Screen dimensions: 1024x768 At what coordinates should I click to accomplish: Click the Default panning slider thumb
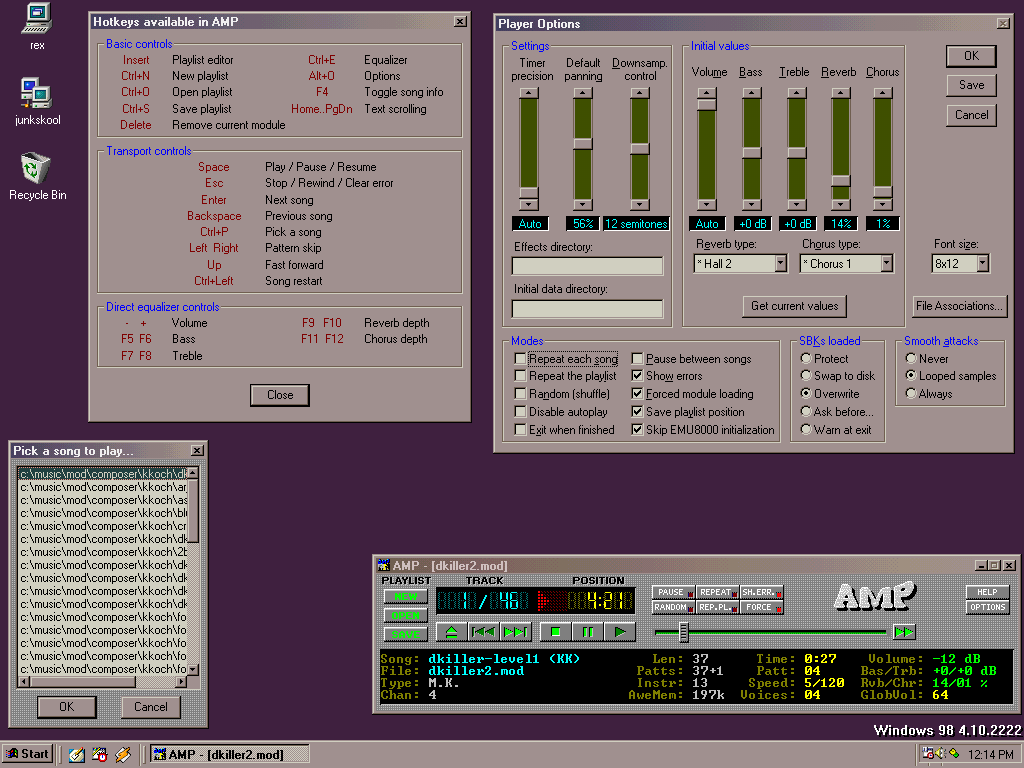tap(583, 144)
